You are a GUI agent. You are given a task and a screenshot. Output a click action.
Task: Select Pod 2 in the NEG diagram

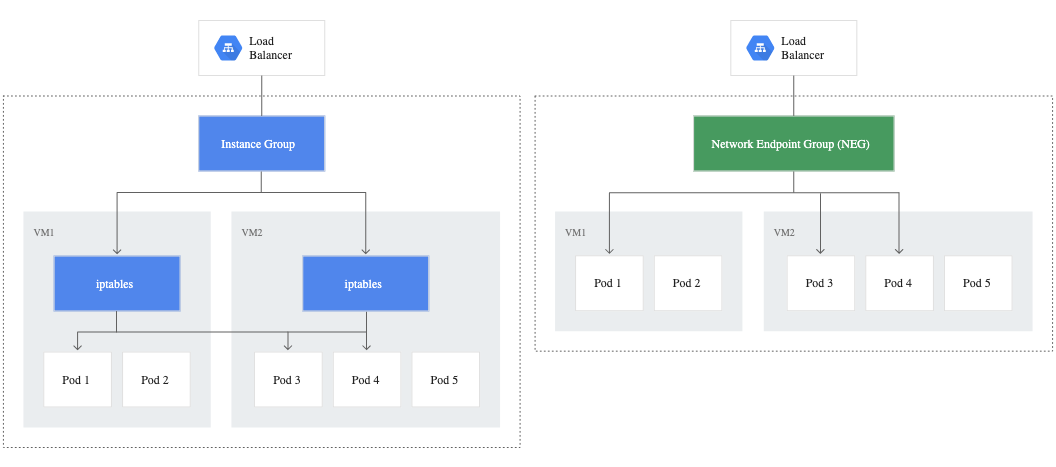(x=688, y=283)
